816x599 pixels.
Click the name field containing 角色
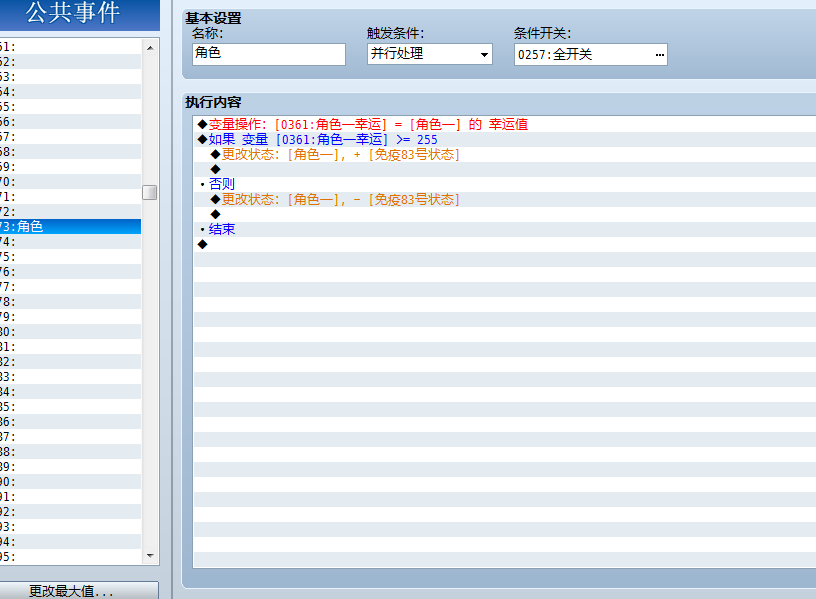[x=269, y=54]
